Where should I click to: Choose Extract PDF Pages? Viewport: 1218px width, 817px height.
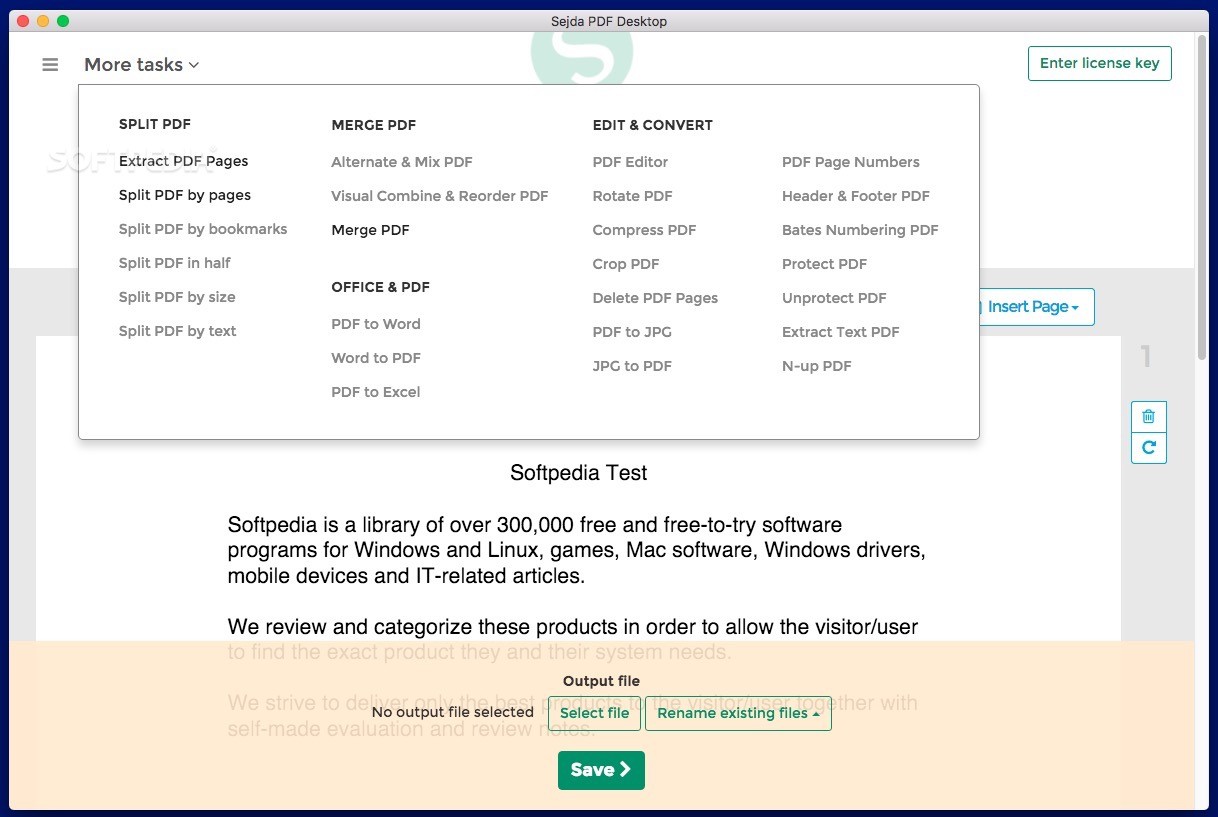(183, 161)
